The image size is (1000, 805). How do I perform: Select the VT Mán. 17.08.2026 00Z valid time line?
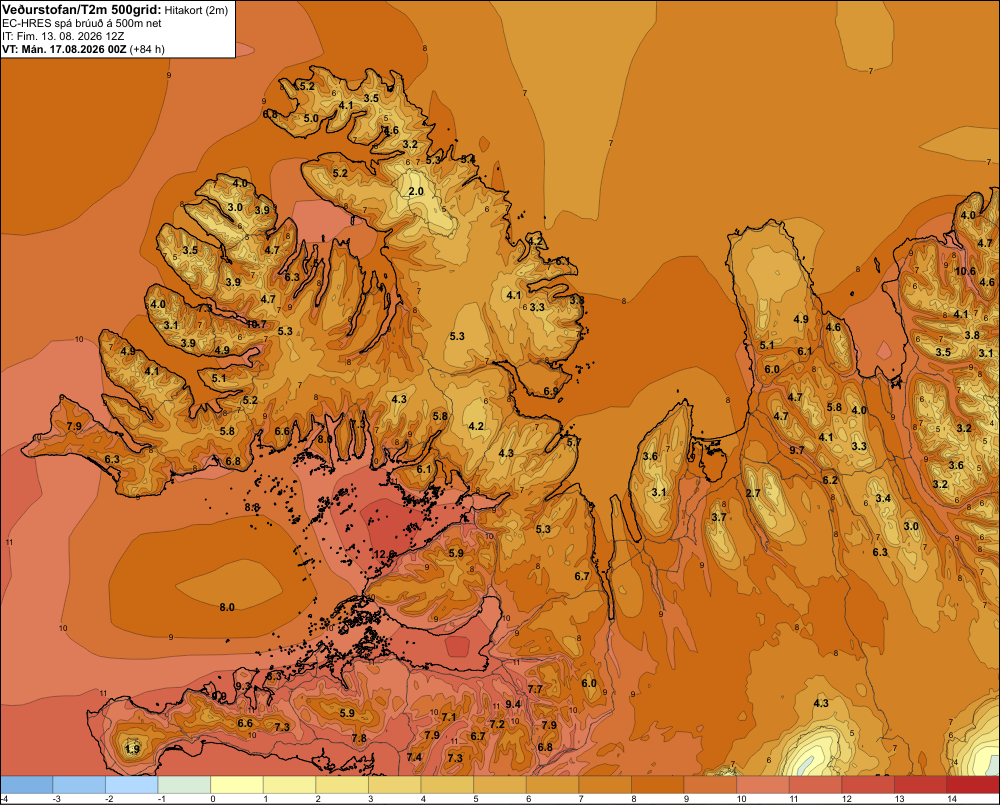[x=84, y=49]
